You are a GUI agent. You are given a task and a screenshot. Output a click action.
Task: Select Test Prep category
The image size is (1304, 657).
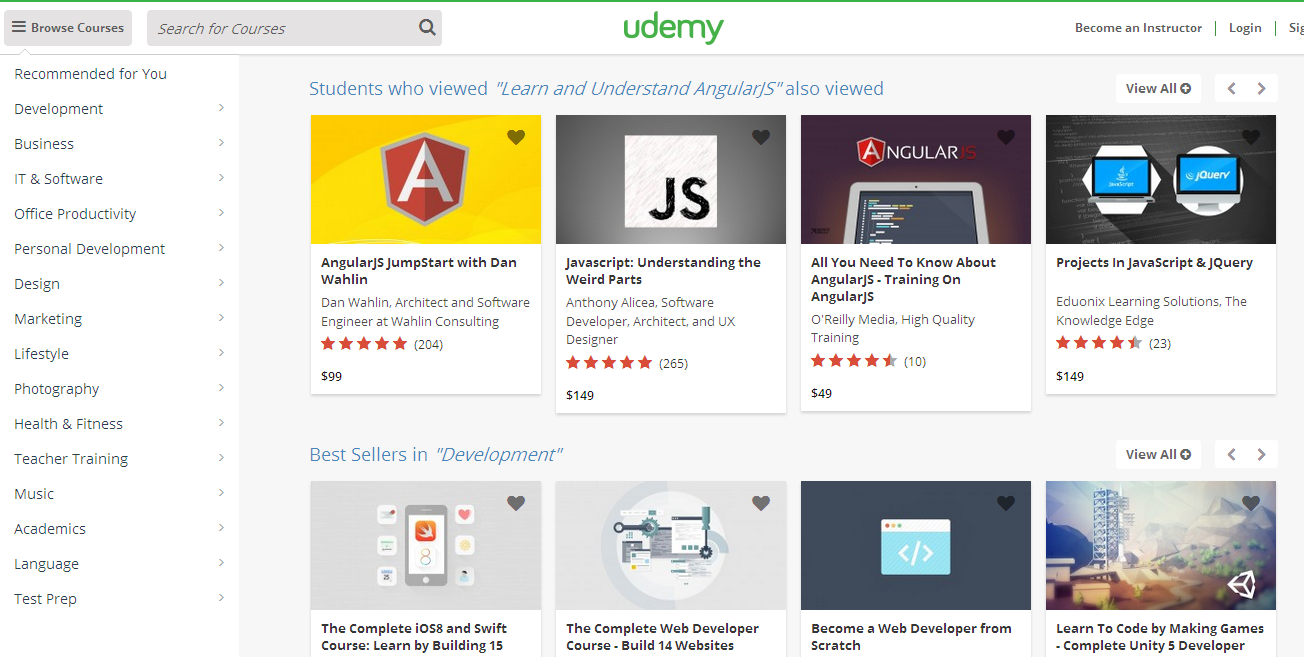(x=45, y=599)
